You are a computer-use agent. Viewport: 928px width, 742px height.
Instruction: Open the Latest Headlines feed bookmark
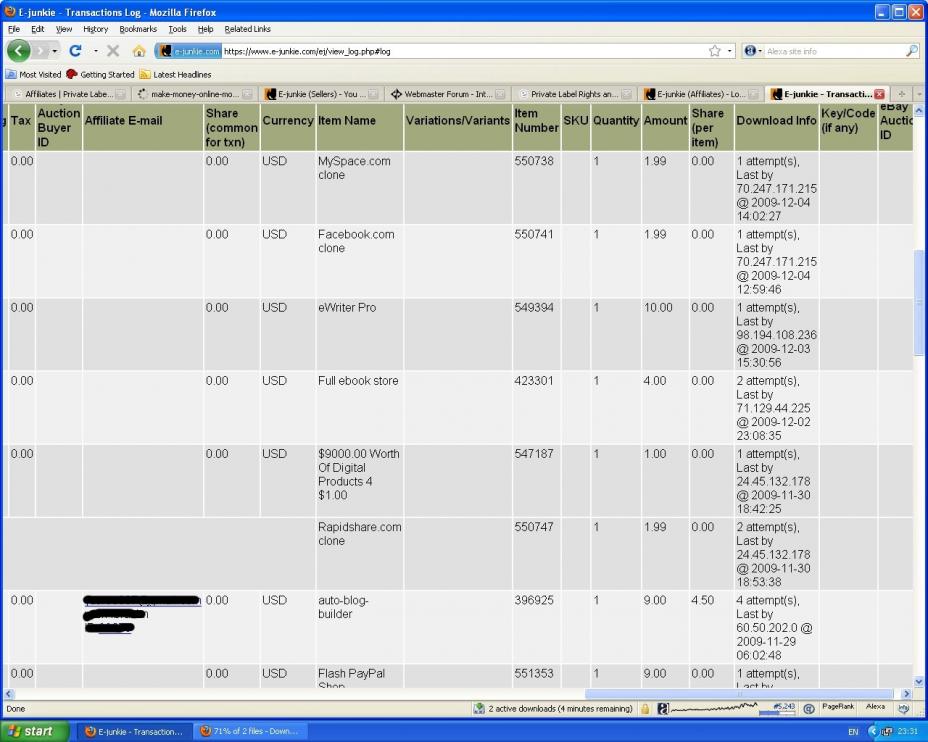coord(175,74)
